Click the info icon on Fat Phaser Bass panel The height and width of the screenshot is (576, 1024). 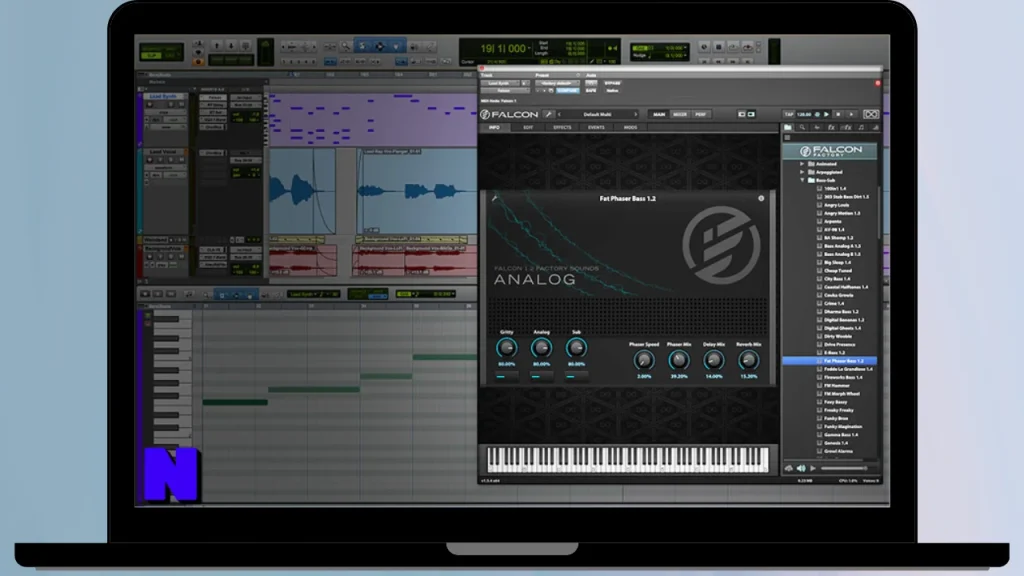pyautogui.click(x=761, y=198)
